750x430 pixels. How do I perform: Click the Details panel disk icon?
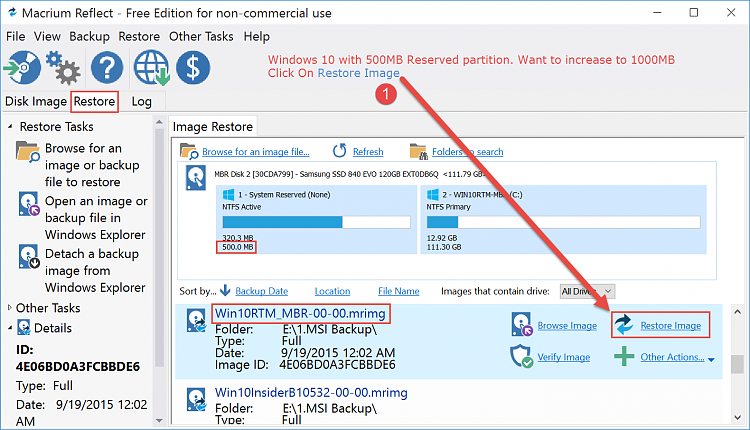(x=23, y=328)
